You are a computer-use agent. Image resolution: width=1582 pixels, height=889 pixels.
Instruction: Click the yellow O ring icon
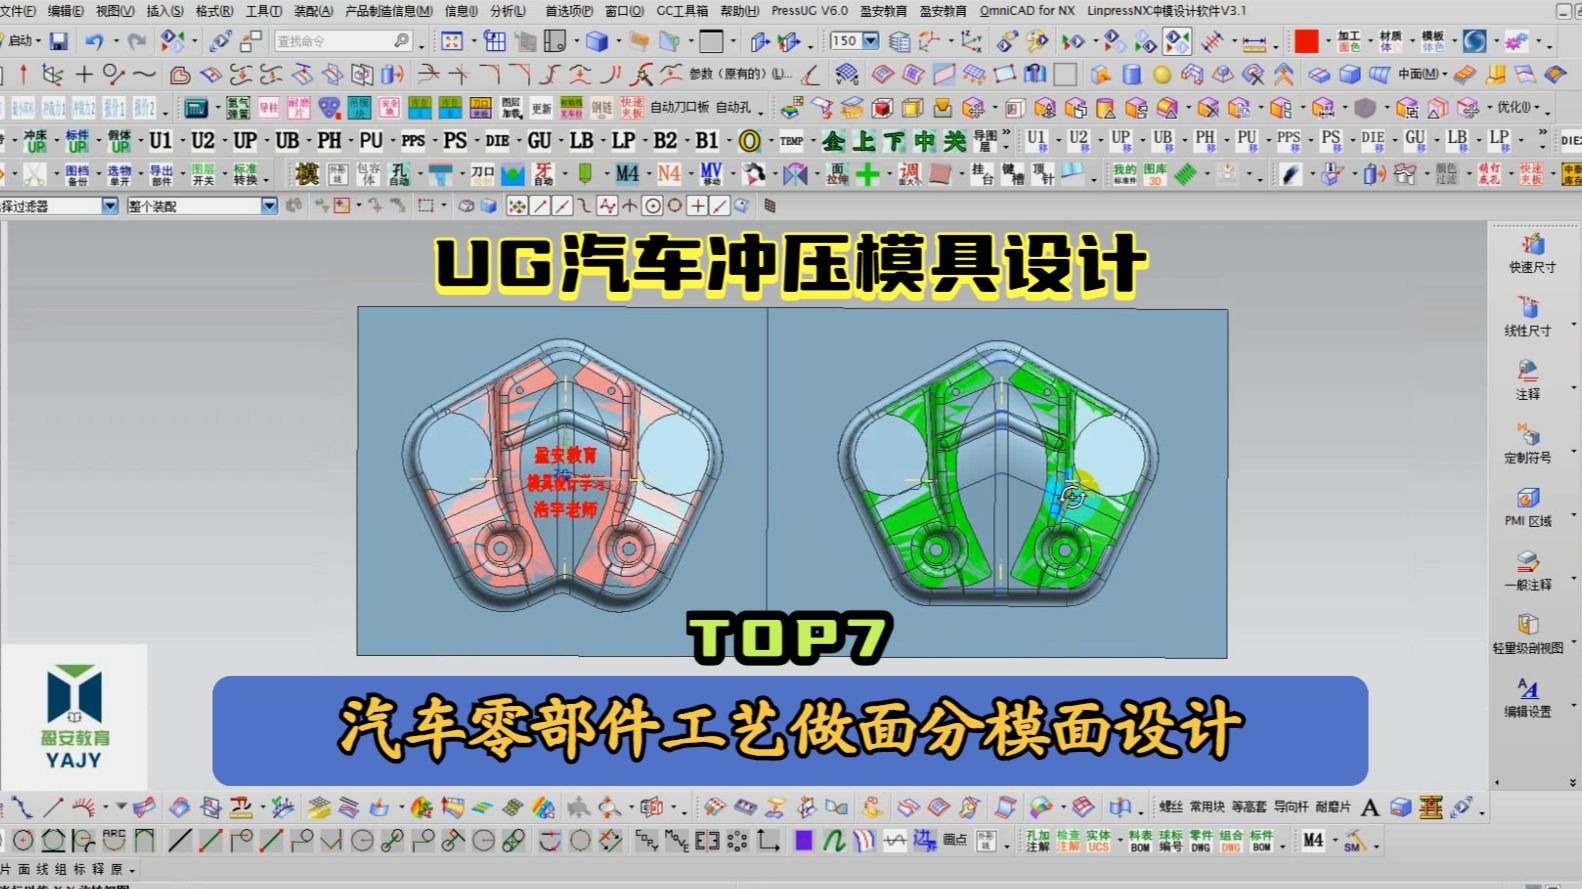pyautogui.click(x=749, y=141)
